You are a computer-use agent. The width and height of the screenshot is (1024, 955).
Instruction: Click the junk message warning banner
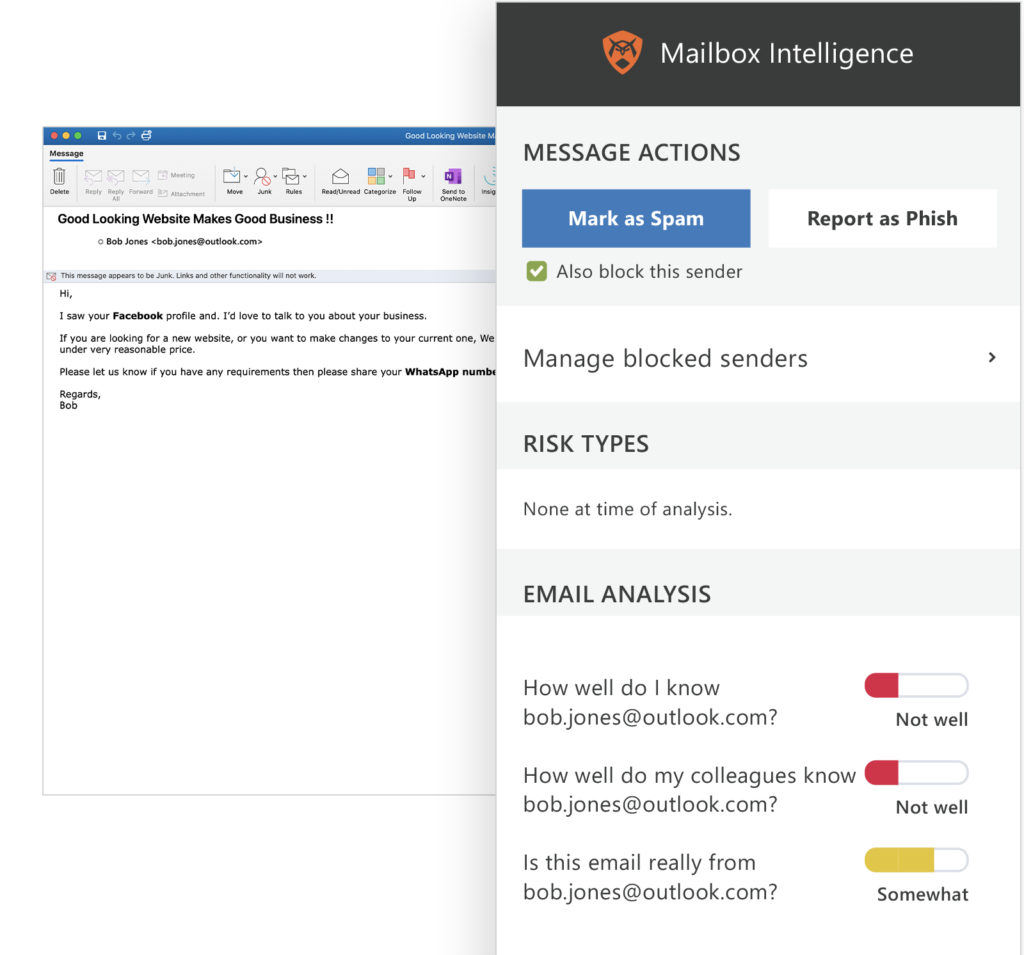coord(270,276)
